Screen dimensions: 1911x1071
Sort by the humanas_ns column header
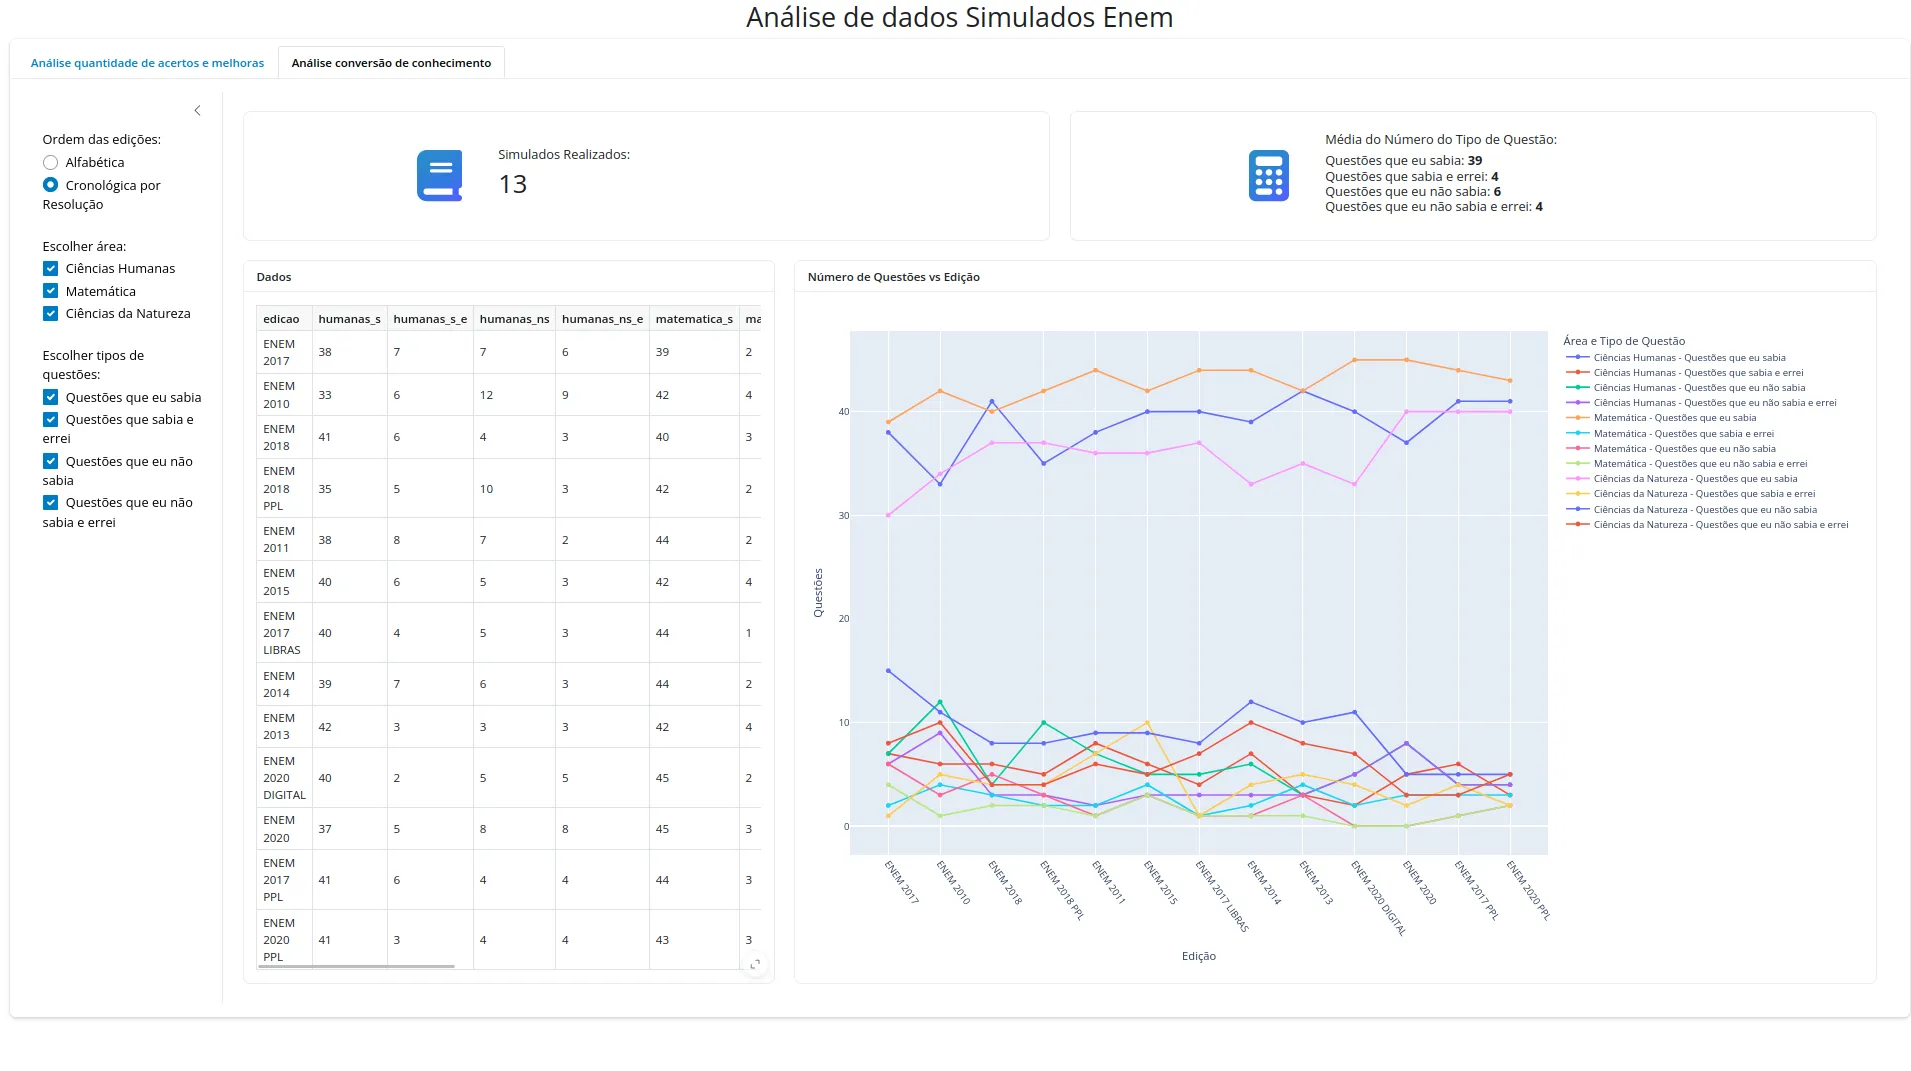tap(514, 319)
